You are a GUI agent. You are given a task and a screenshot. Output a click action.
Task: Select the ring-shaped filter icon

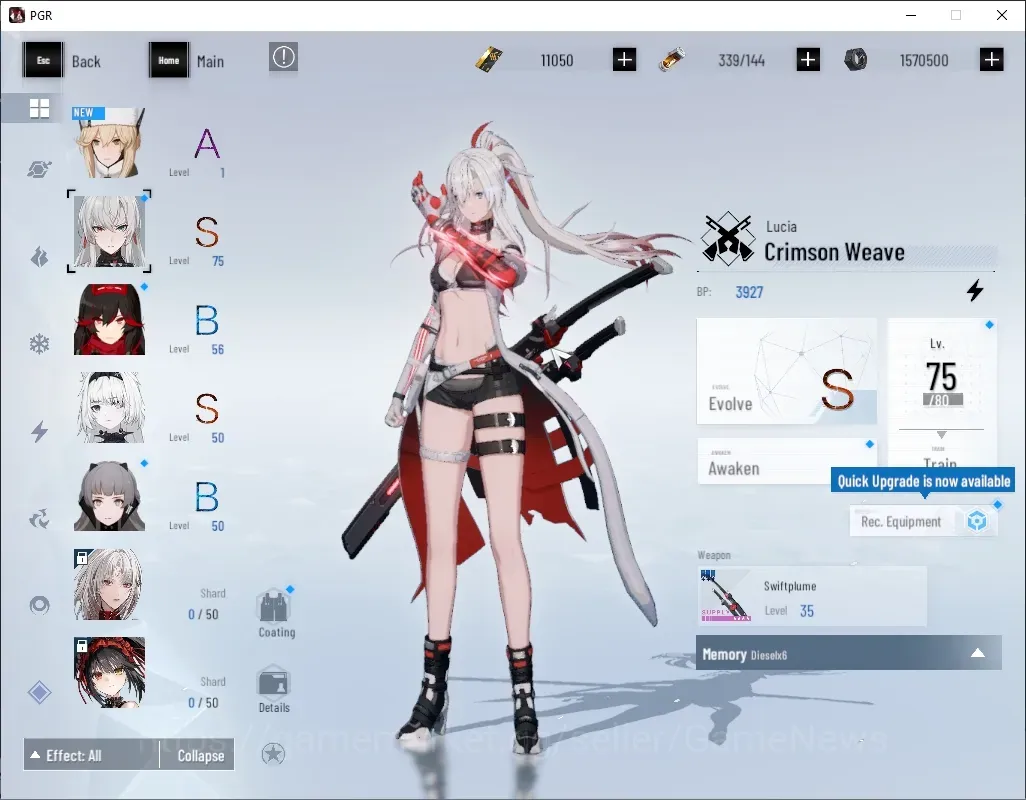pos(39,605)
